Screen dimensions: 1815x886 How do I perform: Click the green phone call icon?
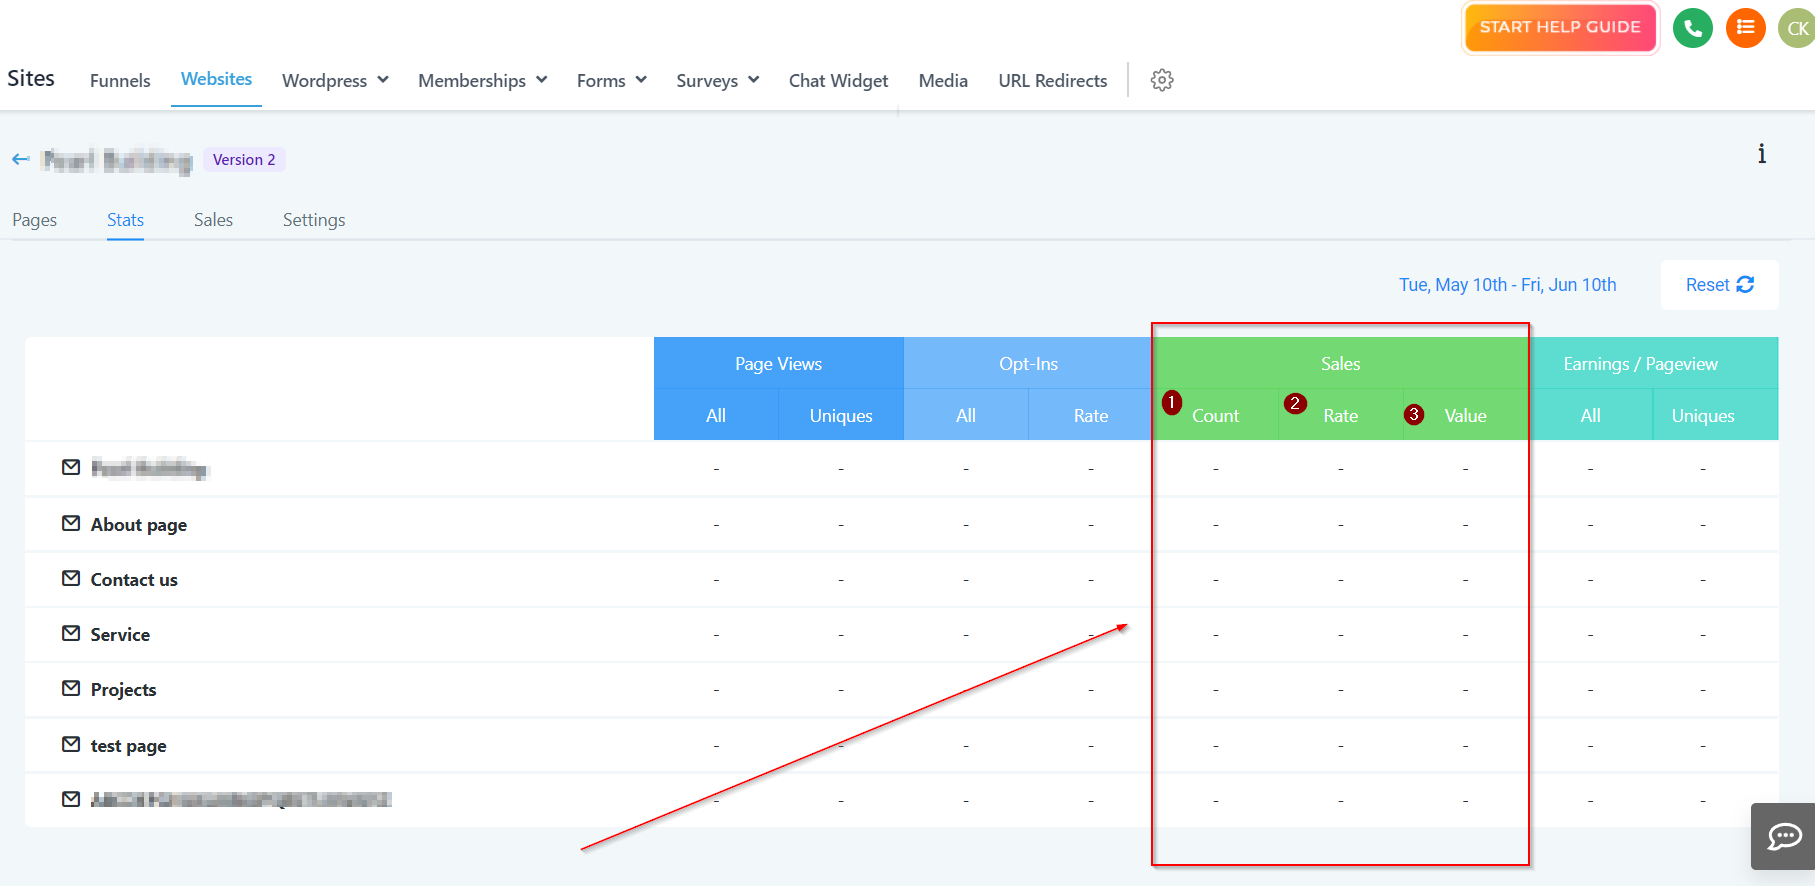(x=1692, y=28)
